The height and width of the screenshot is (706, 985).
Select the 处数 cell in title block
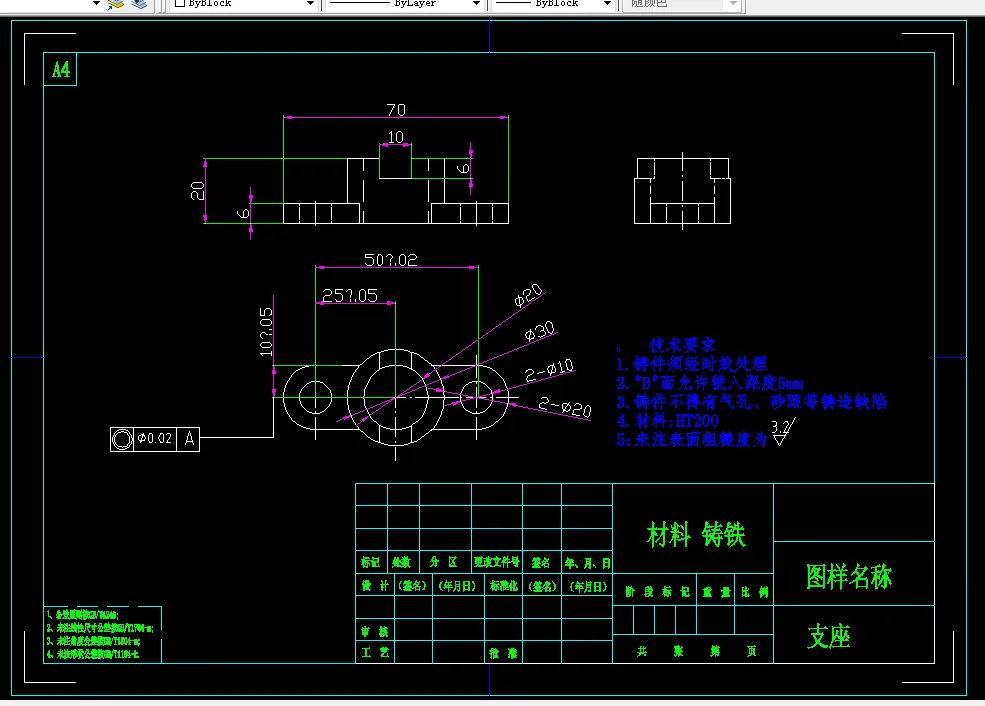[402, 562]
